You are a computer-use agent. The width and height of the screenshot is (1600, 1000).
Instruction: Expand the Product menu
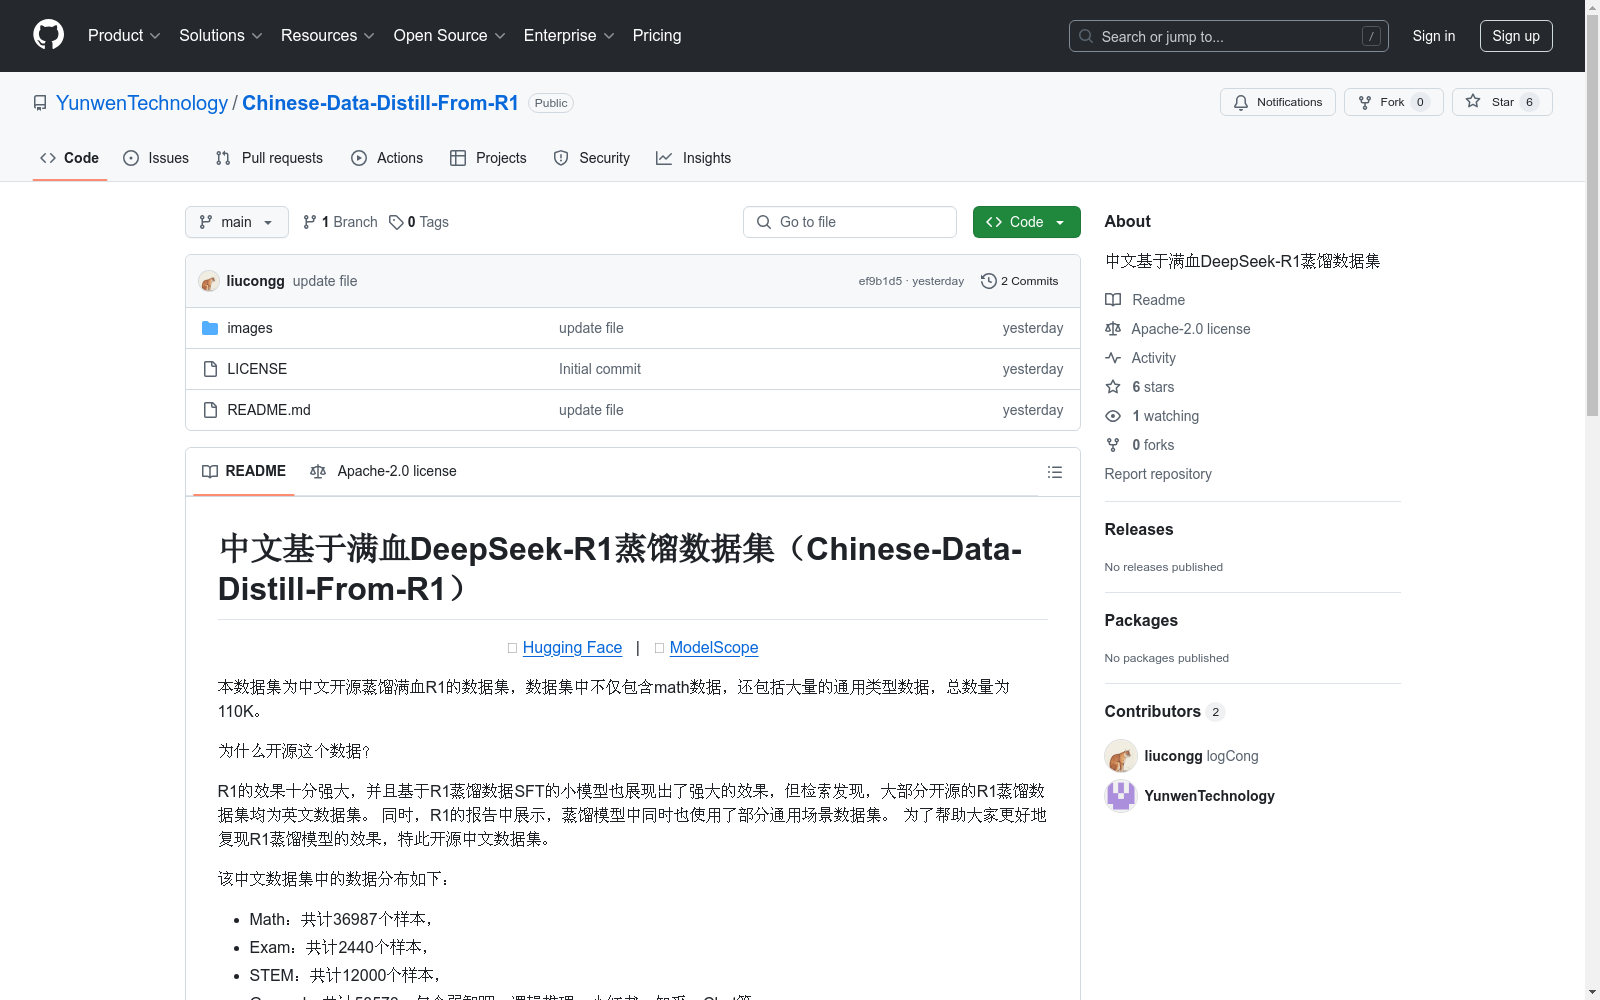coord(124,35)
